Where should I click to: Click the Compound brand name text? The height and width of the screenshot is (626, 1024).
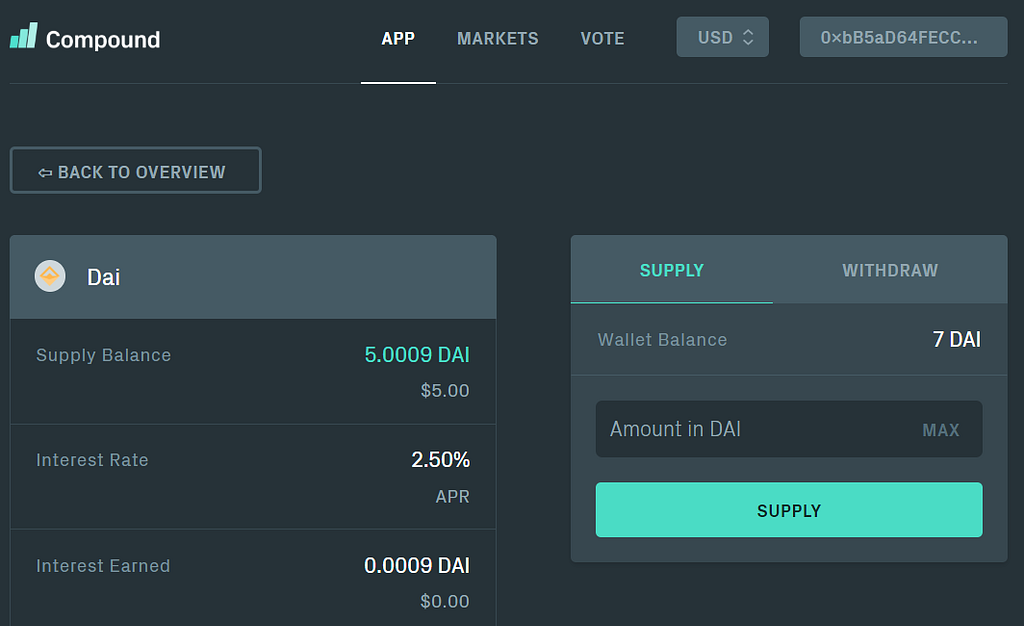[x=103, y=40]
